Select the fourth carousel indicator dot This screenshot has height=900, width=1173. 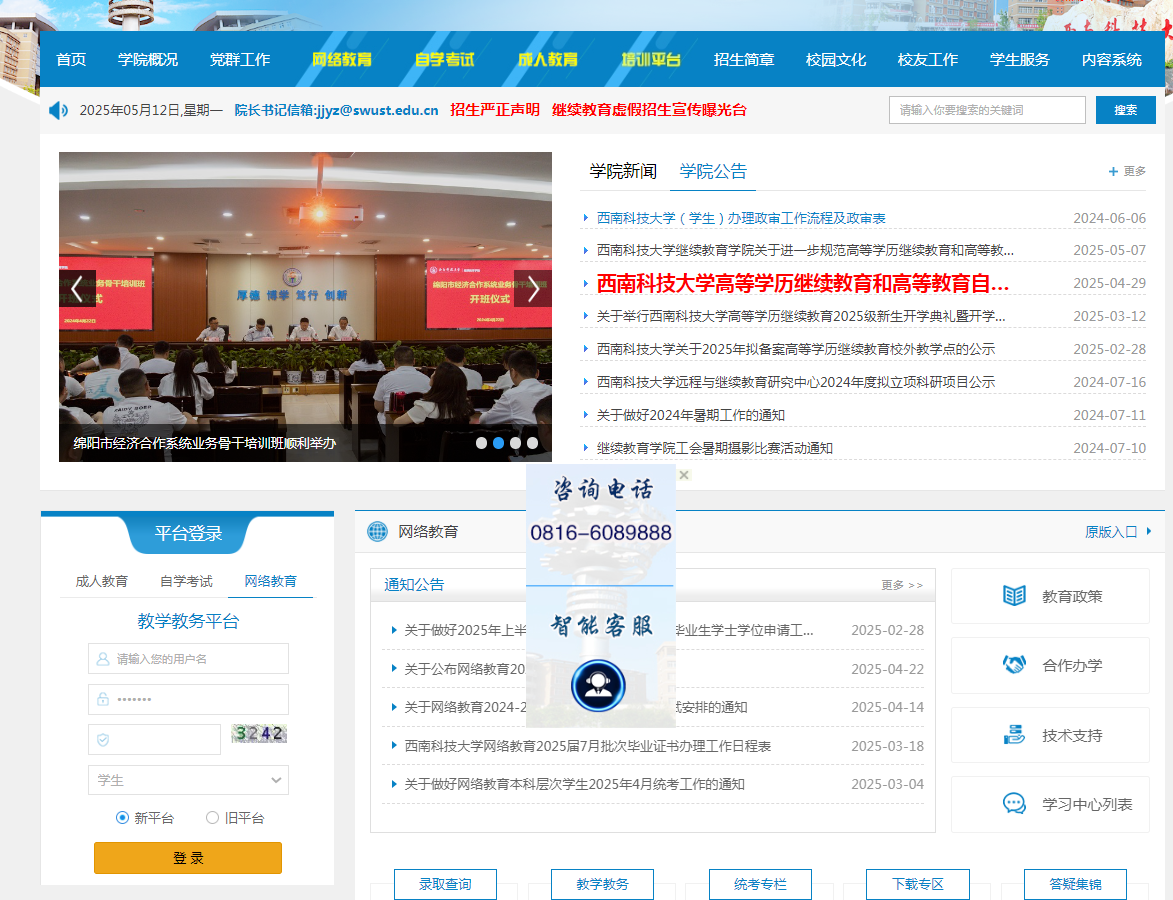coord(532,442)
